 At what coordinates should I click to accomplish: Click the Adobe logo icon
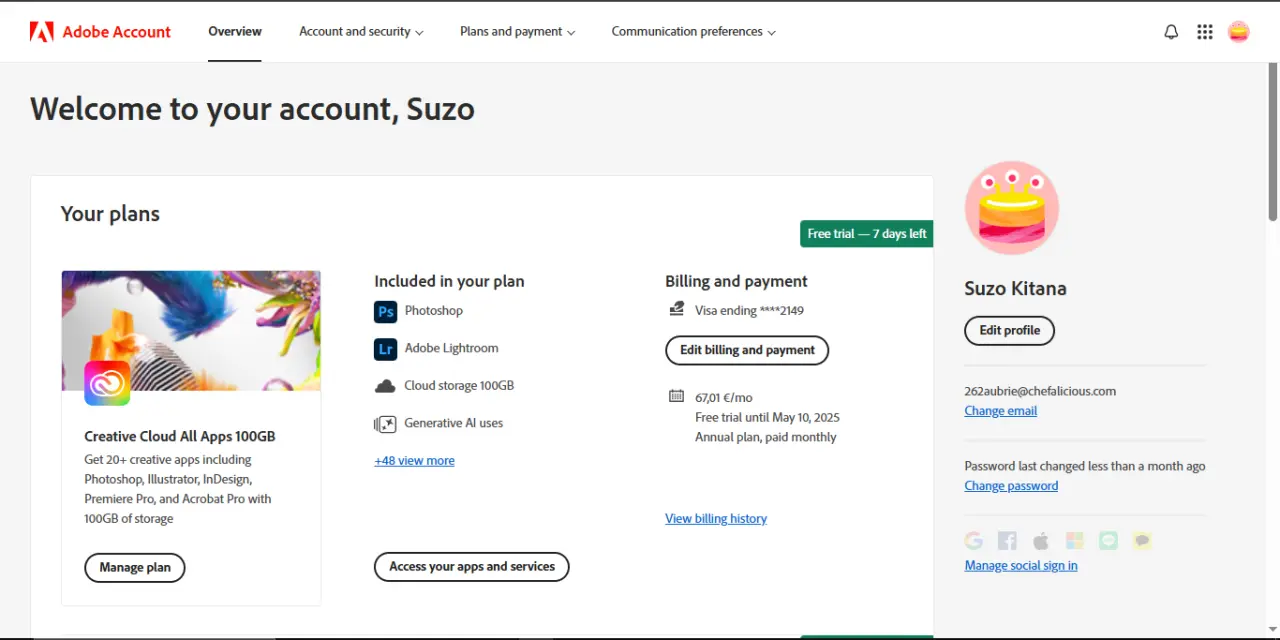click(41, 32)
